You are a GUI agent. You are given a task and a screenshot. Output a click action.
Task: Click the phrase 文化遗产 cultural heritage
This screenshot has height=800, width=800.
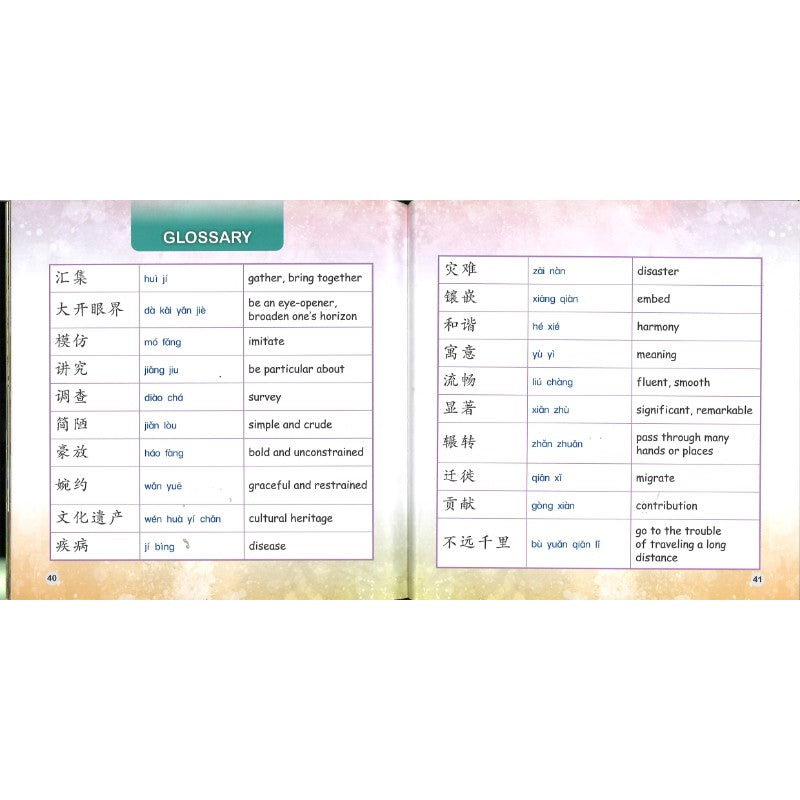pos(92,518)
